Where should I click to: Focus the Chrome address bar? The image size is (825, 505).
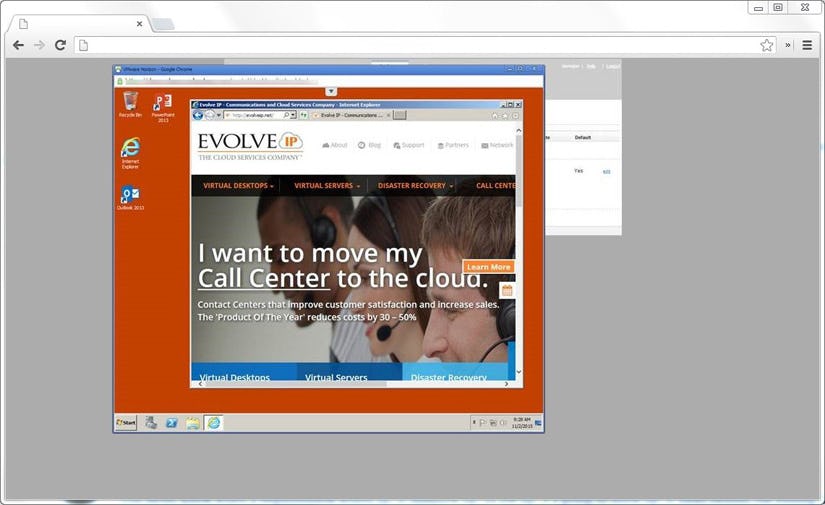424,45
